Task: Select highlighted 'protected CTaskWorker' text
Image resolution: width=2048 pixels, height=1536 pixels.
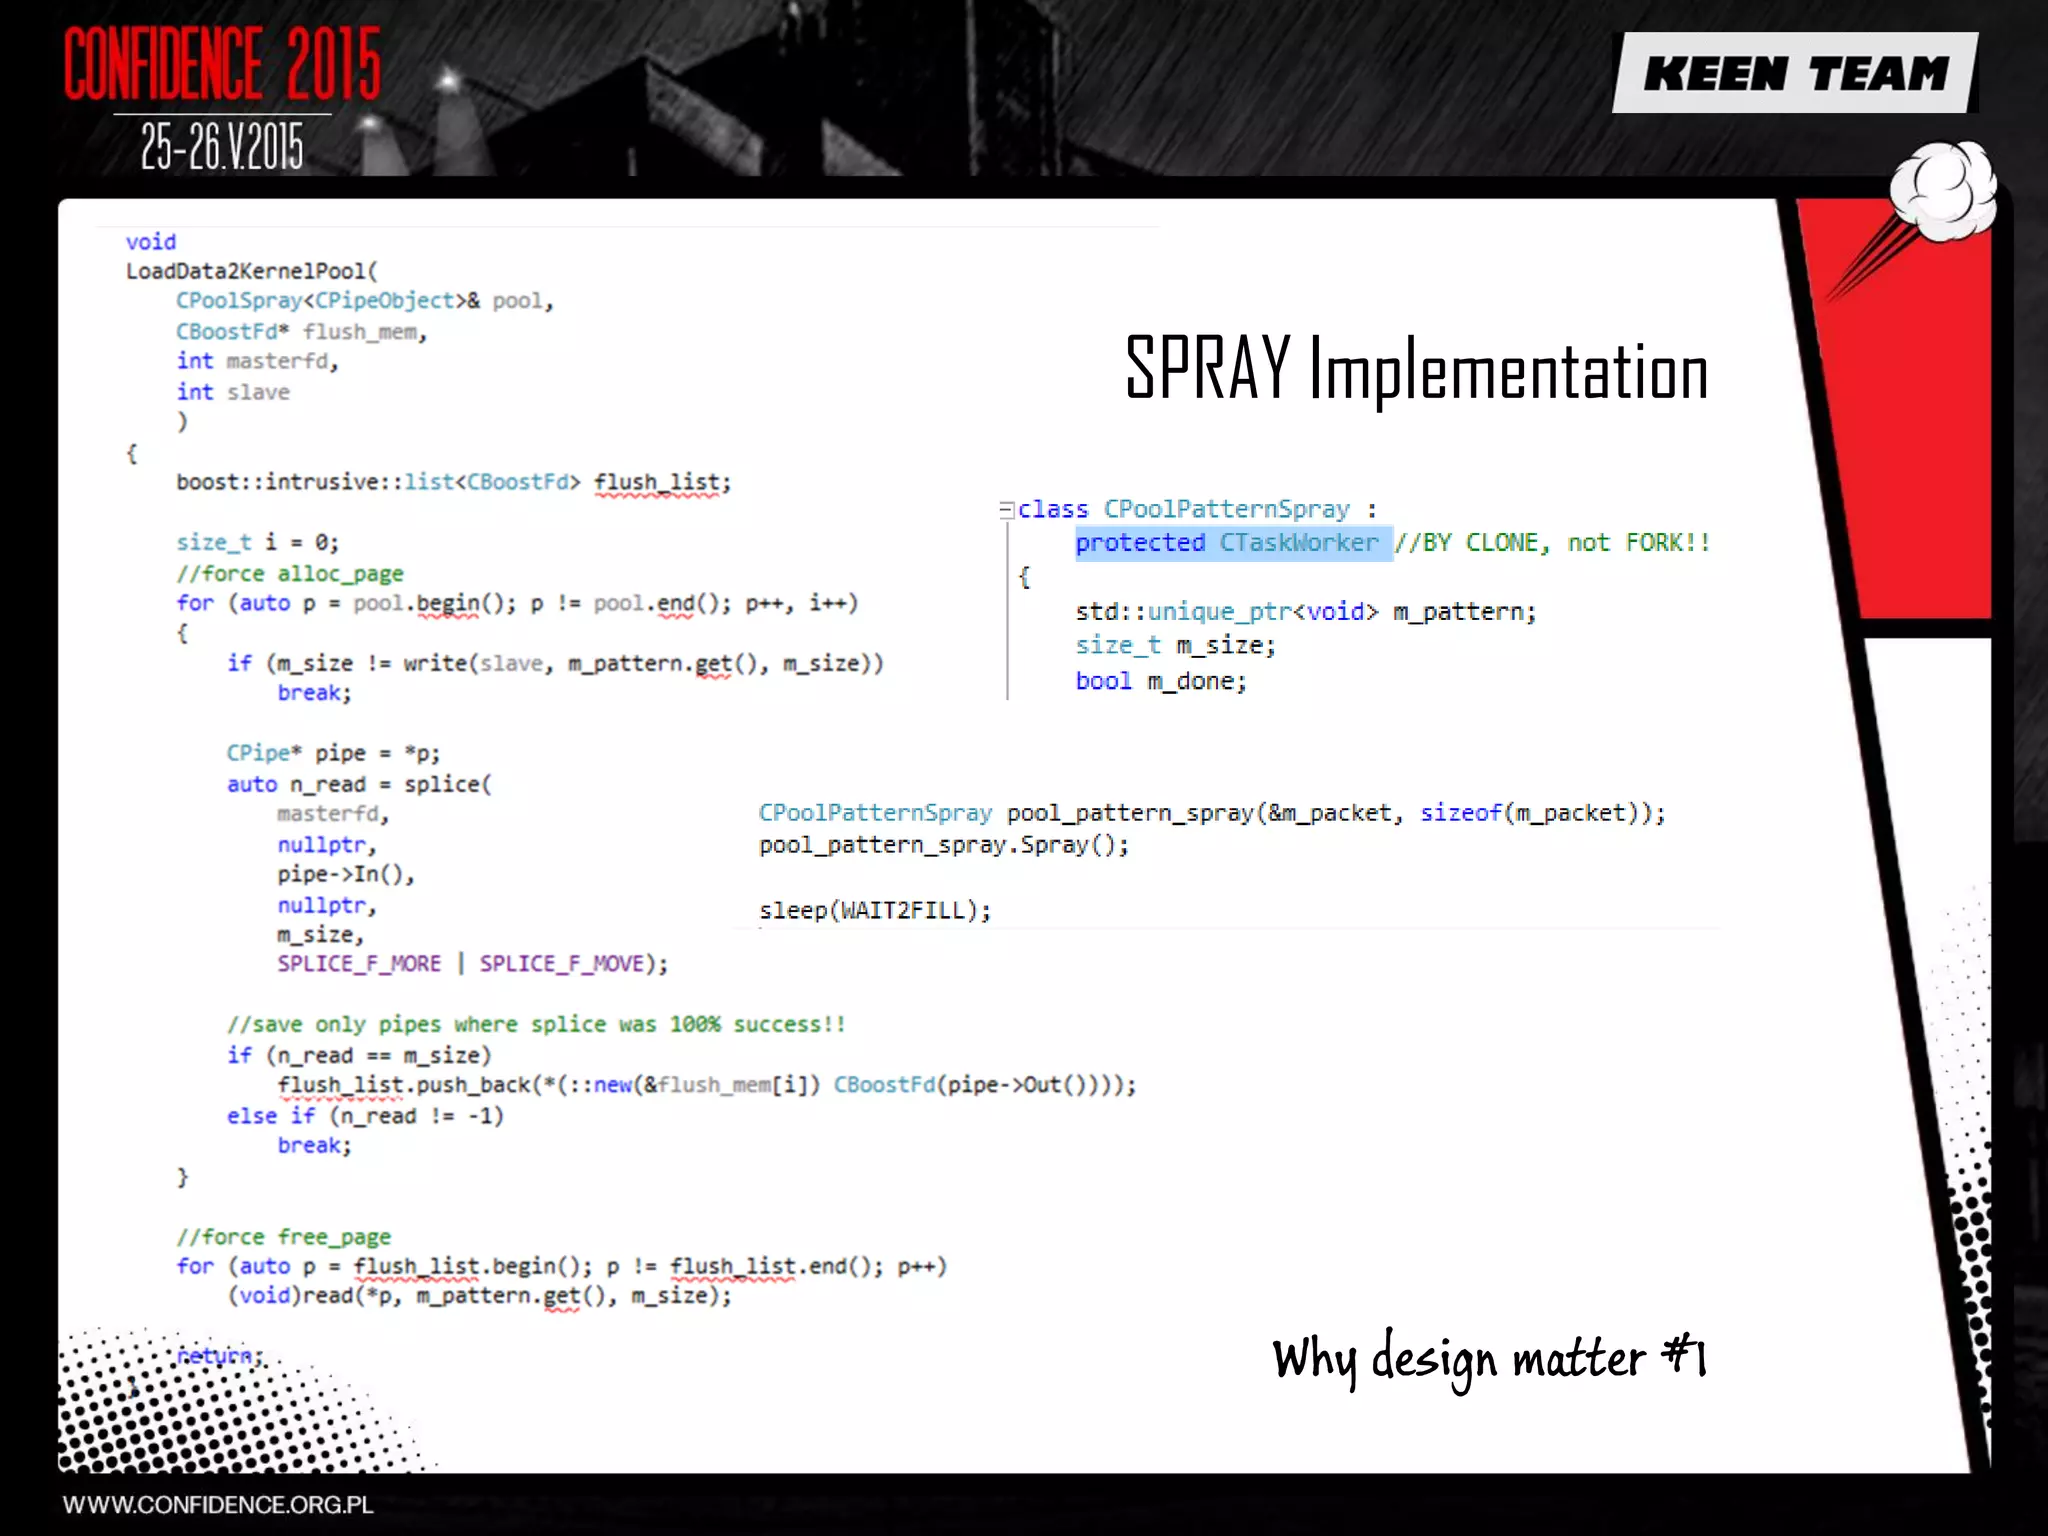Action: point(1233,543)
